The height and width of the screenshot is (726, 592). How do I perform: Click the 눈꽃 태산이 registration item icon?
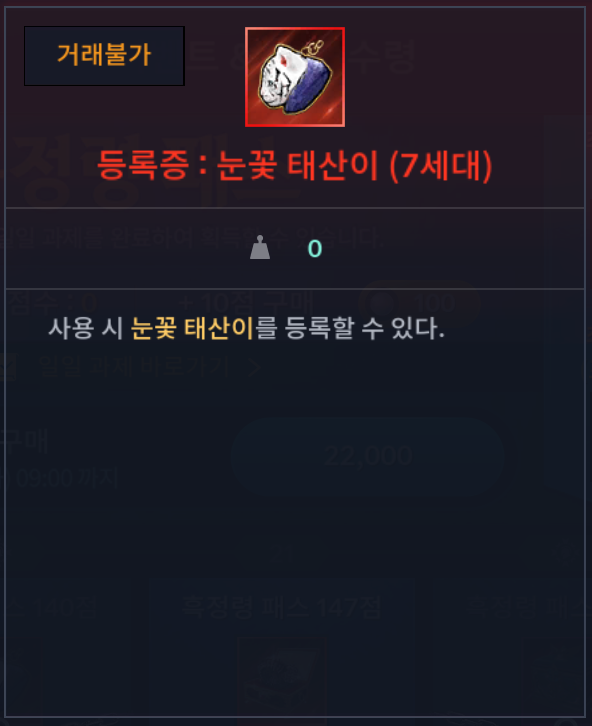(295, 77)
